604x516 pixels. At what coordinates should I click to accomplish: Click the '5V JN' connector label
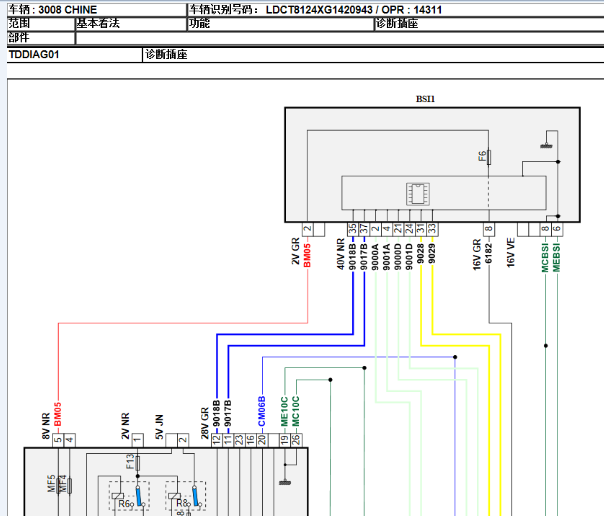click(159, 427)
